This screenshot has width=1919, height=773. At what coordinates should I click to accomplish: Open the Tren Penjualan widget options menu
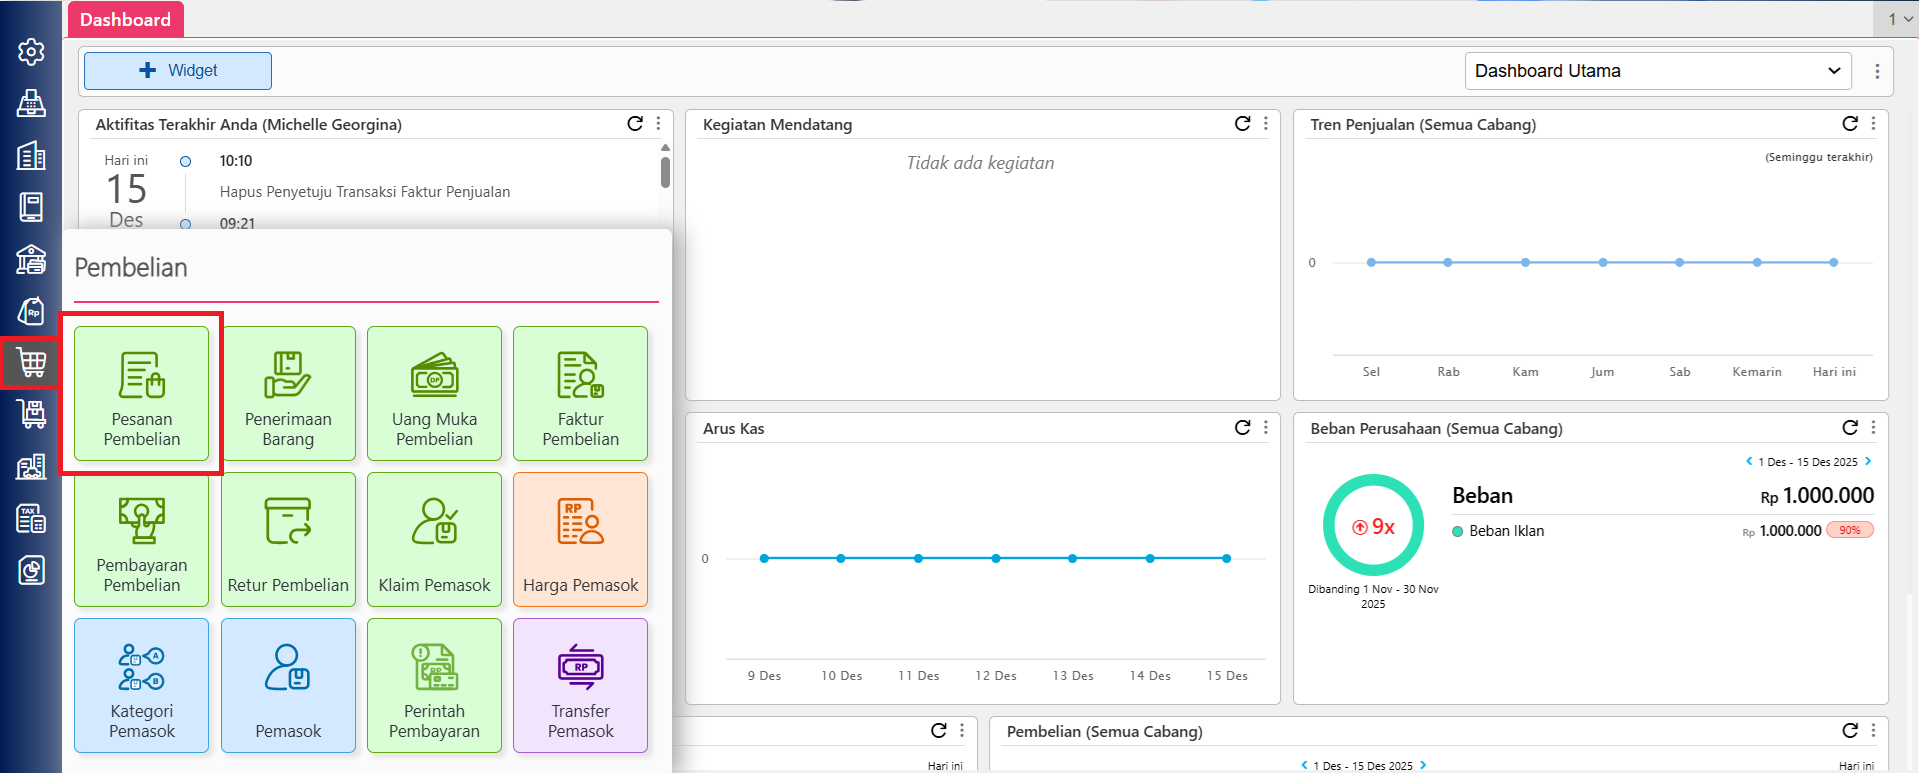1873,123
